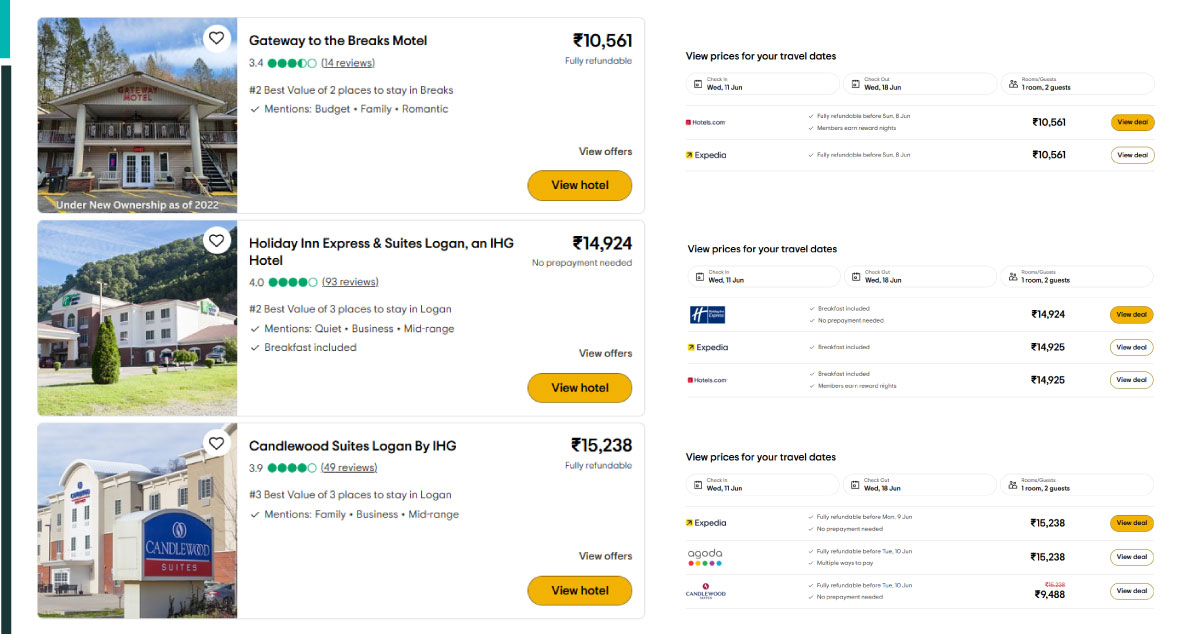The image size is (1202, 634).
Task: Click Candlewood Suites logo in price list
Action: coord(705,591)
